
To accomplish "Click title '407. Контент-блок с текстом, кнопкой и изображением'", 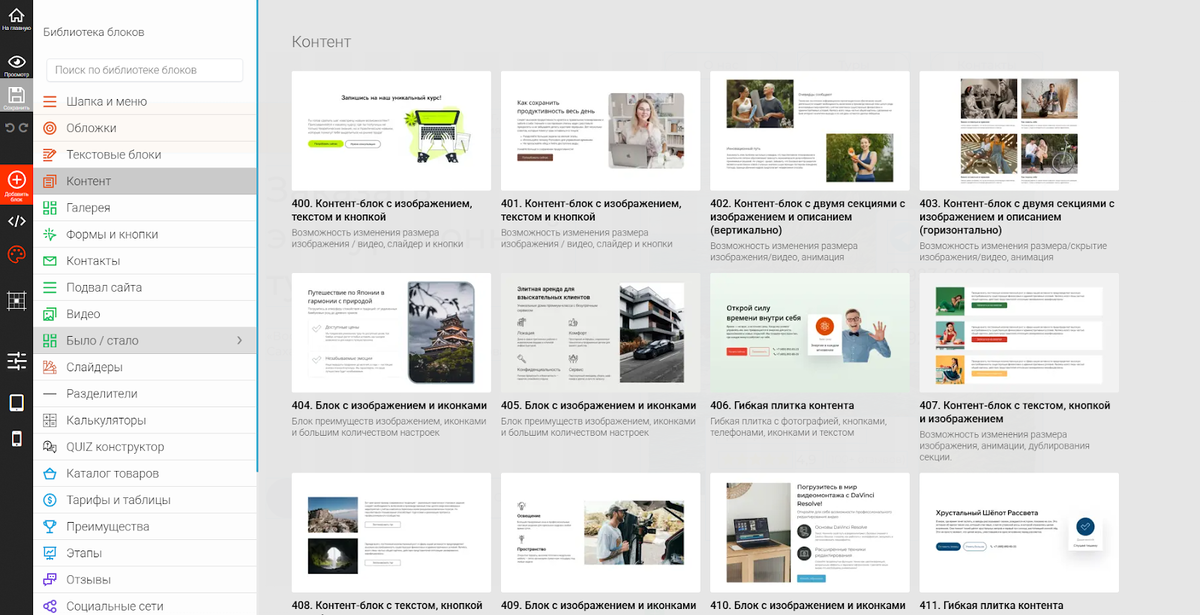I will coord(1015,412).
